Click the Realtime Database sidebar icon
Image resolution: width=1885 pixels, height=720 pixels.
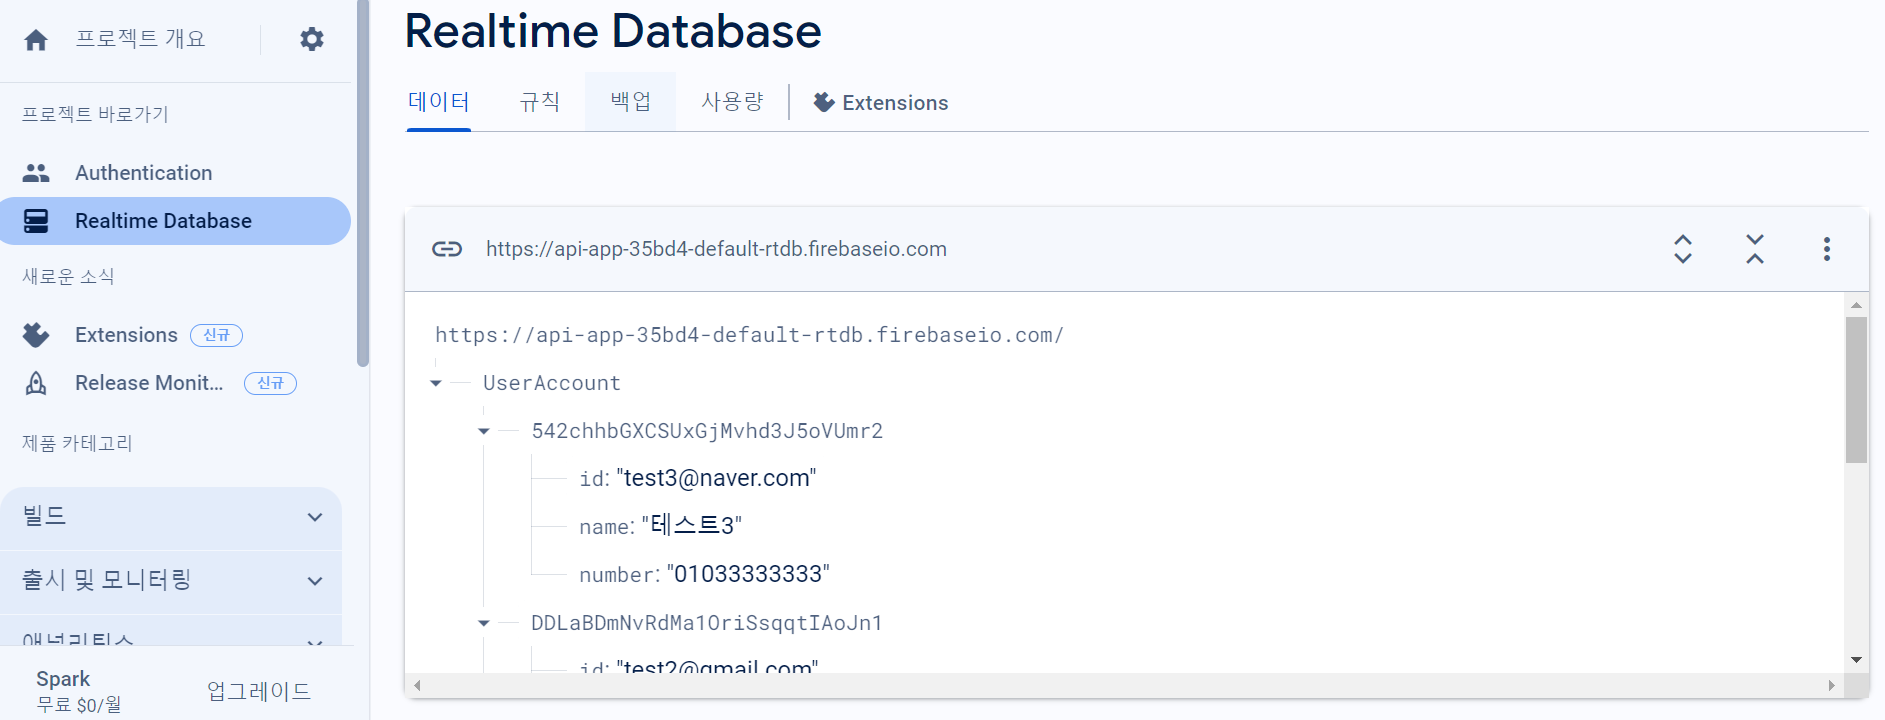[x=36, y=221]
